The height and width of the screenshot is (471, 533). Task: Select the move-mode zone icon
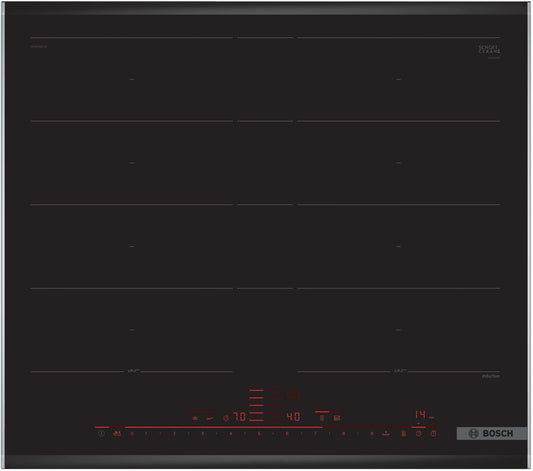pyautogui.click(x=337, y=418)
